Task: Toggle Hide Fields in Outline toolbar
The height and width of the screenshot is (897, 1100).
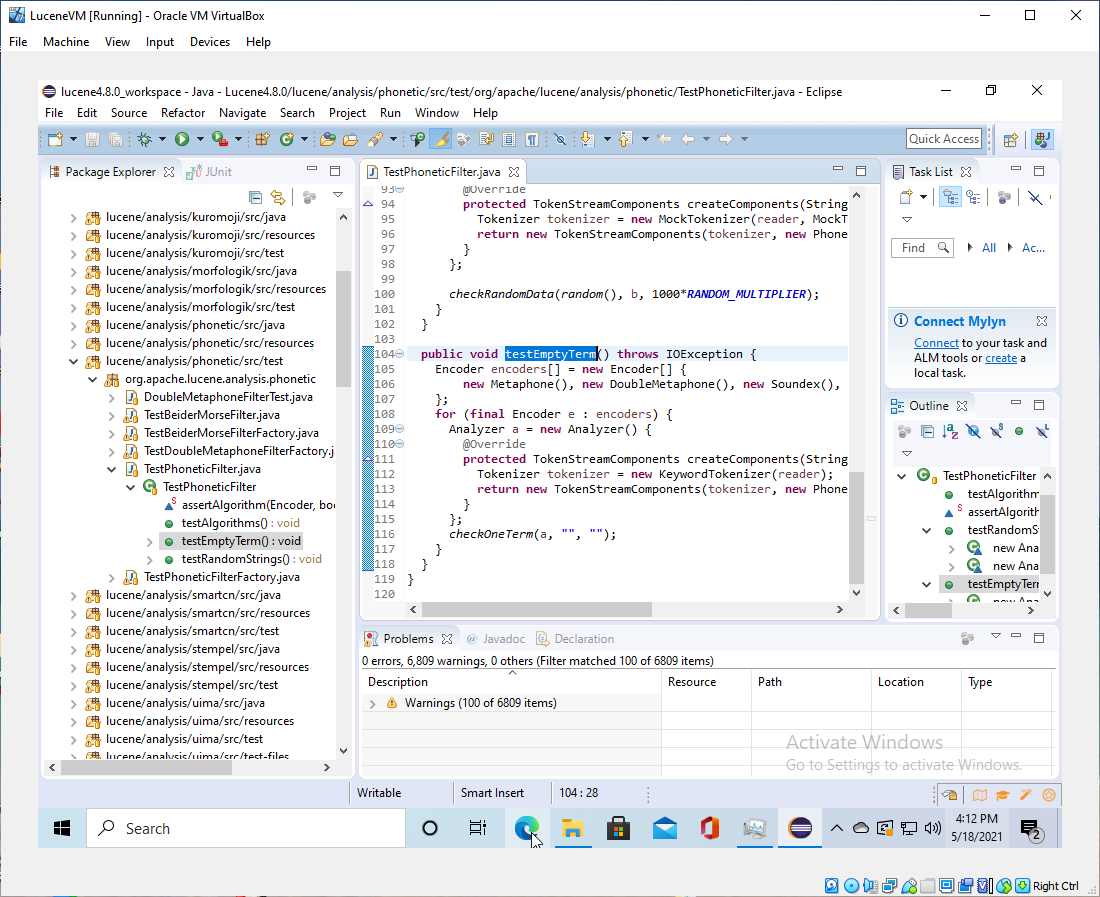Action: (973, 431)
